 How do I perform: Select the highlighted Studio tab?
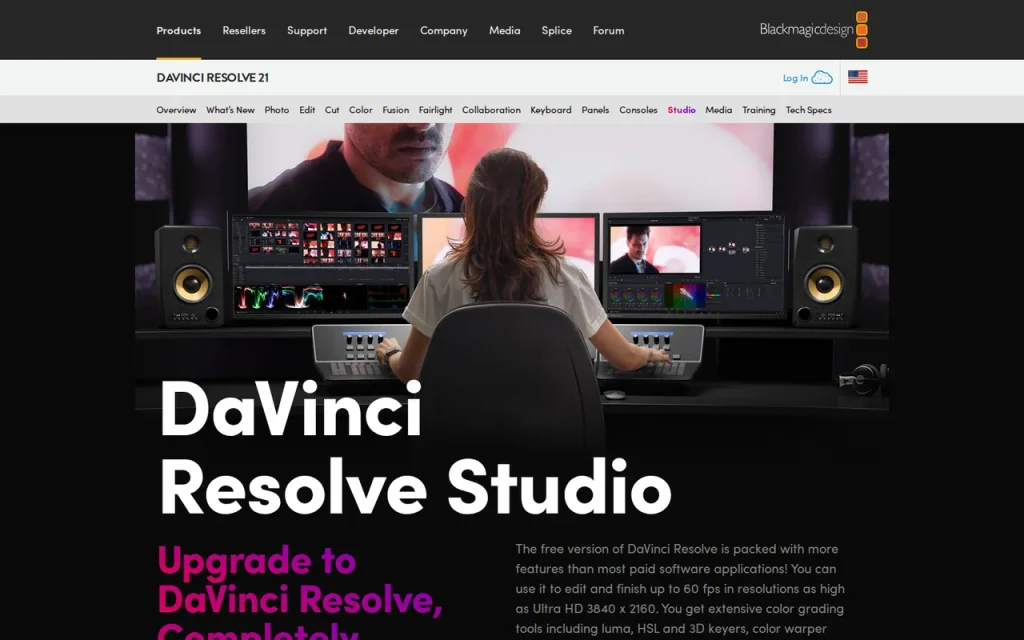tap(681, 110)
